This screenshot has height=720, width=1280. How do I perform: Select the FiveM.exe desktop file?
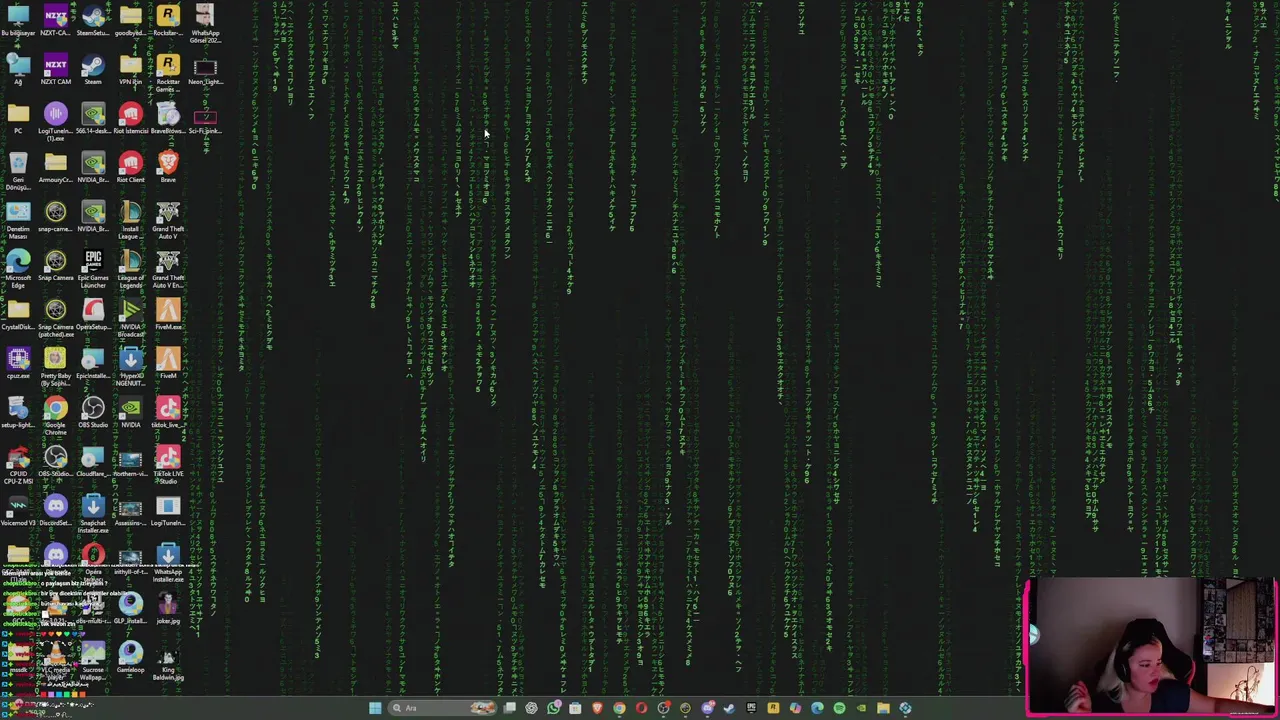(x=168, y=314)
